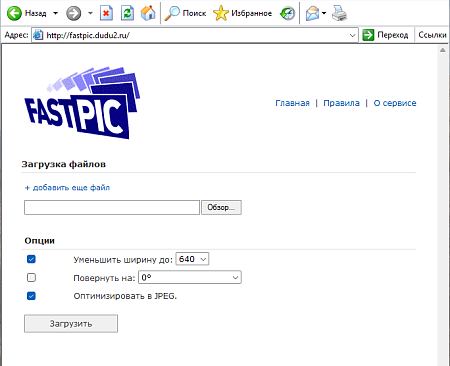Click the Поиск search toolbar button
450x366 pixels.
(x=186, y=13)
